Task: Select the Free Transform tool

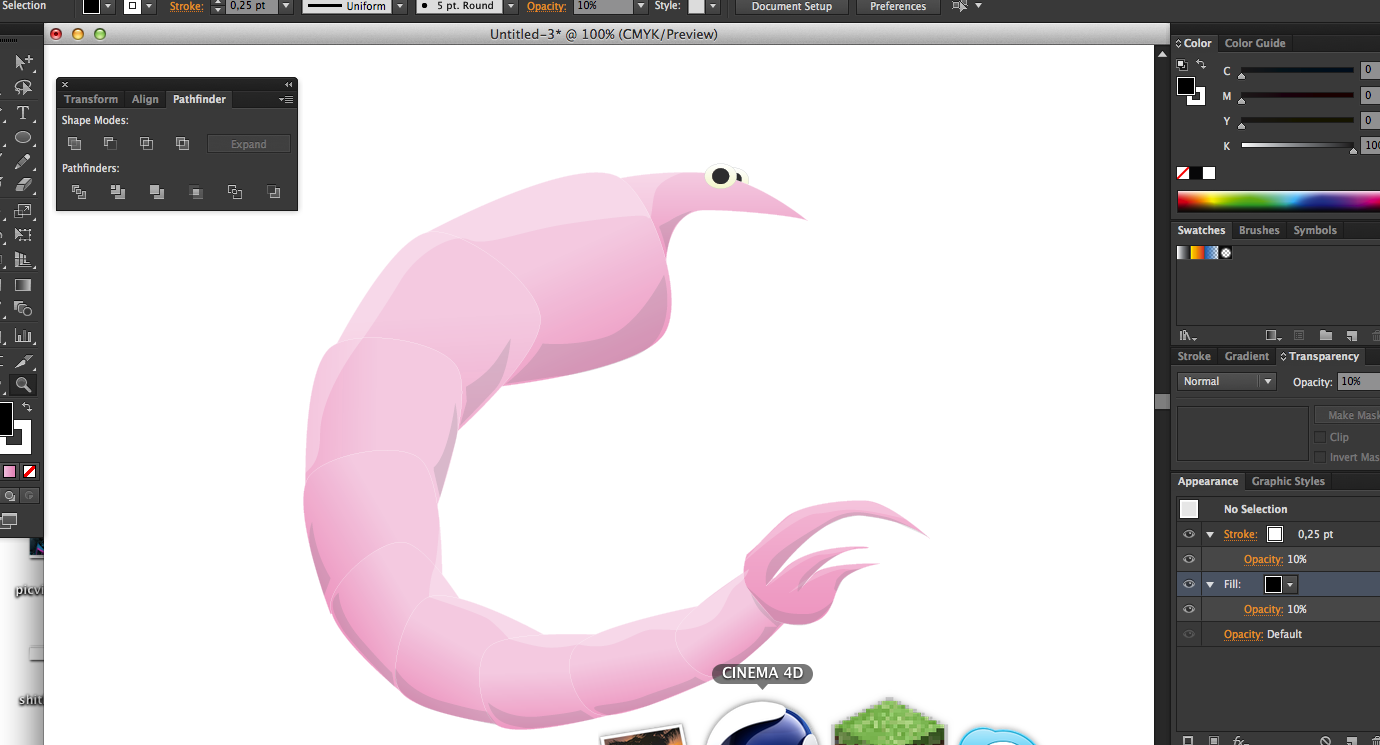Action: pyautogui.click(x=23, y=236)
